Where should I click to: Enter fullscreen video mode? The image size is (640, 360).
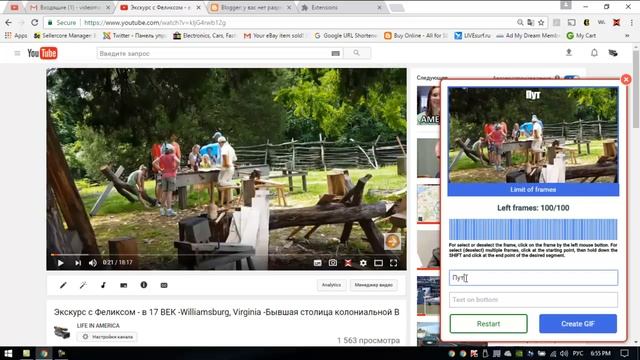click(x=393, y=263)
